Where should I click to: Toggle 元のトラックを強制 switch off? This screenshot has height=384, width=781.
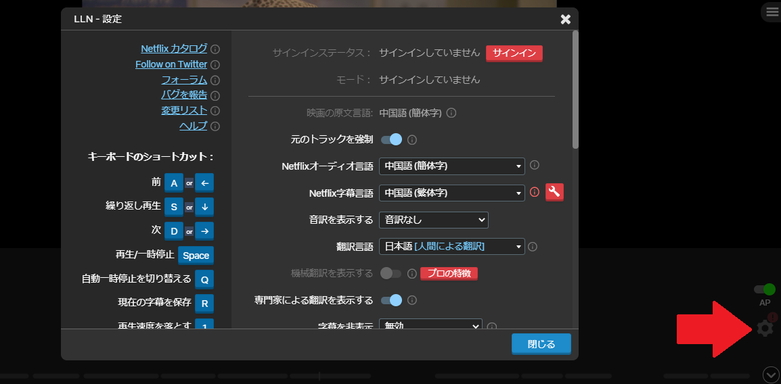391,139
